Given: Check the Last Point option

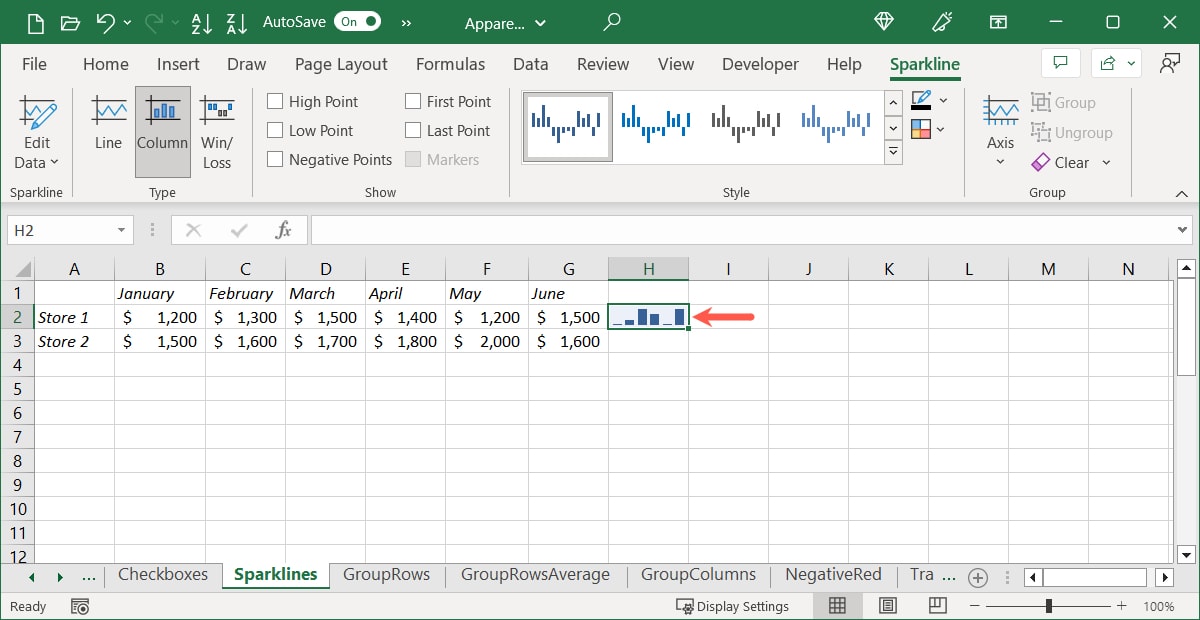Looking at the screenshot, I should tap(412, 130).
